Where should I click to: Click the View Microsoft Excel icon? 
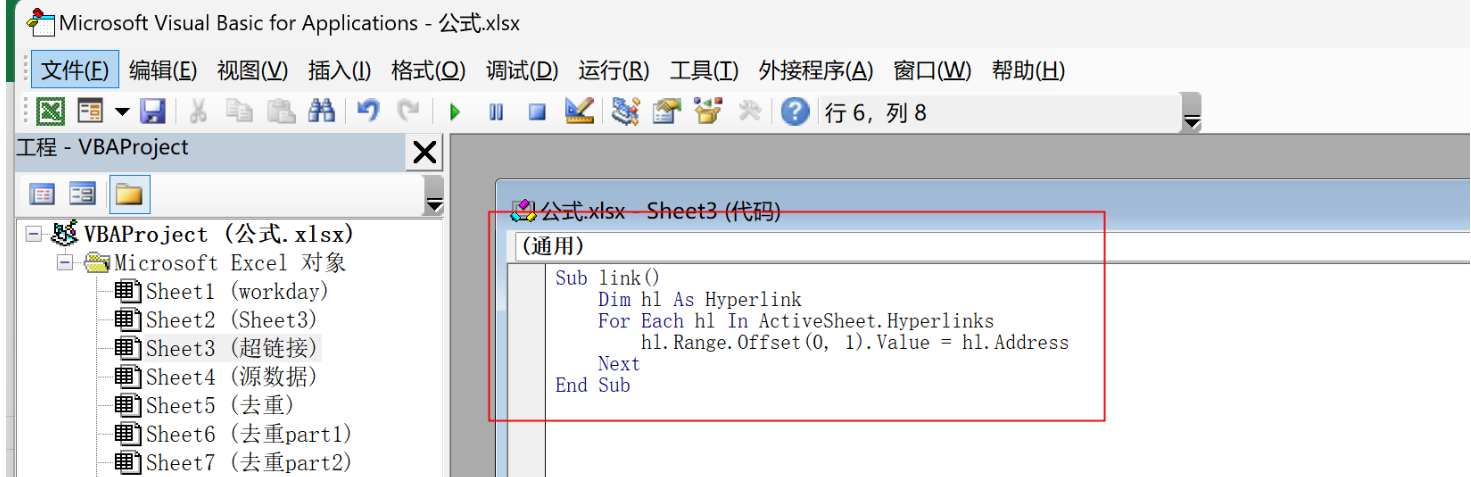[x=50, y=111]
